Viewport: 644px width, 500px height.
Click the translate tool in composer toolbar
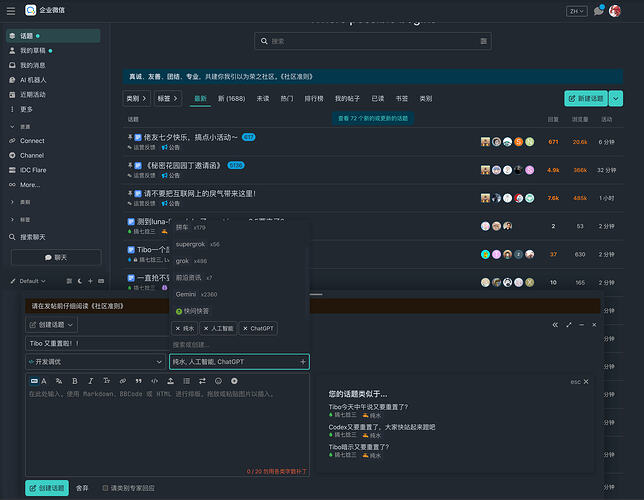(59, 381)
